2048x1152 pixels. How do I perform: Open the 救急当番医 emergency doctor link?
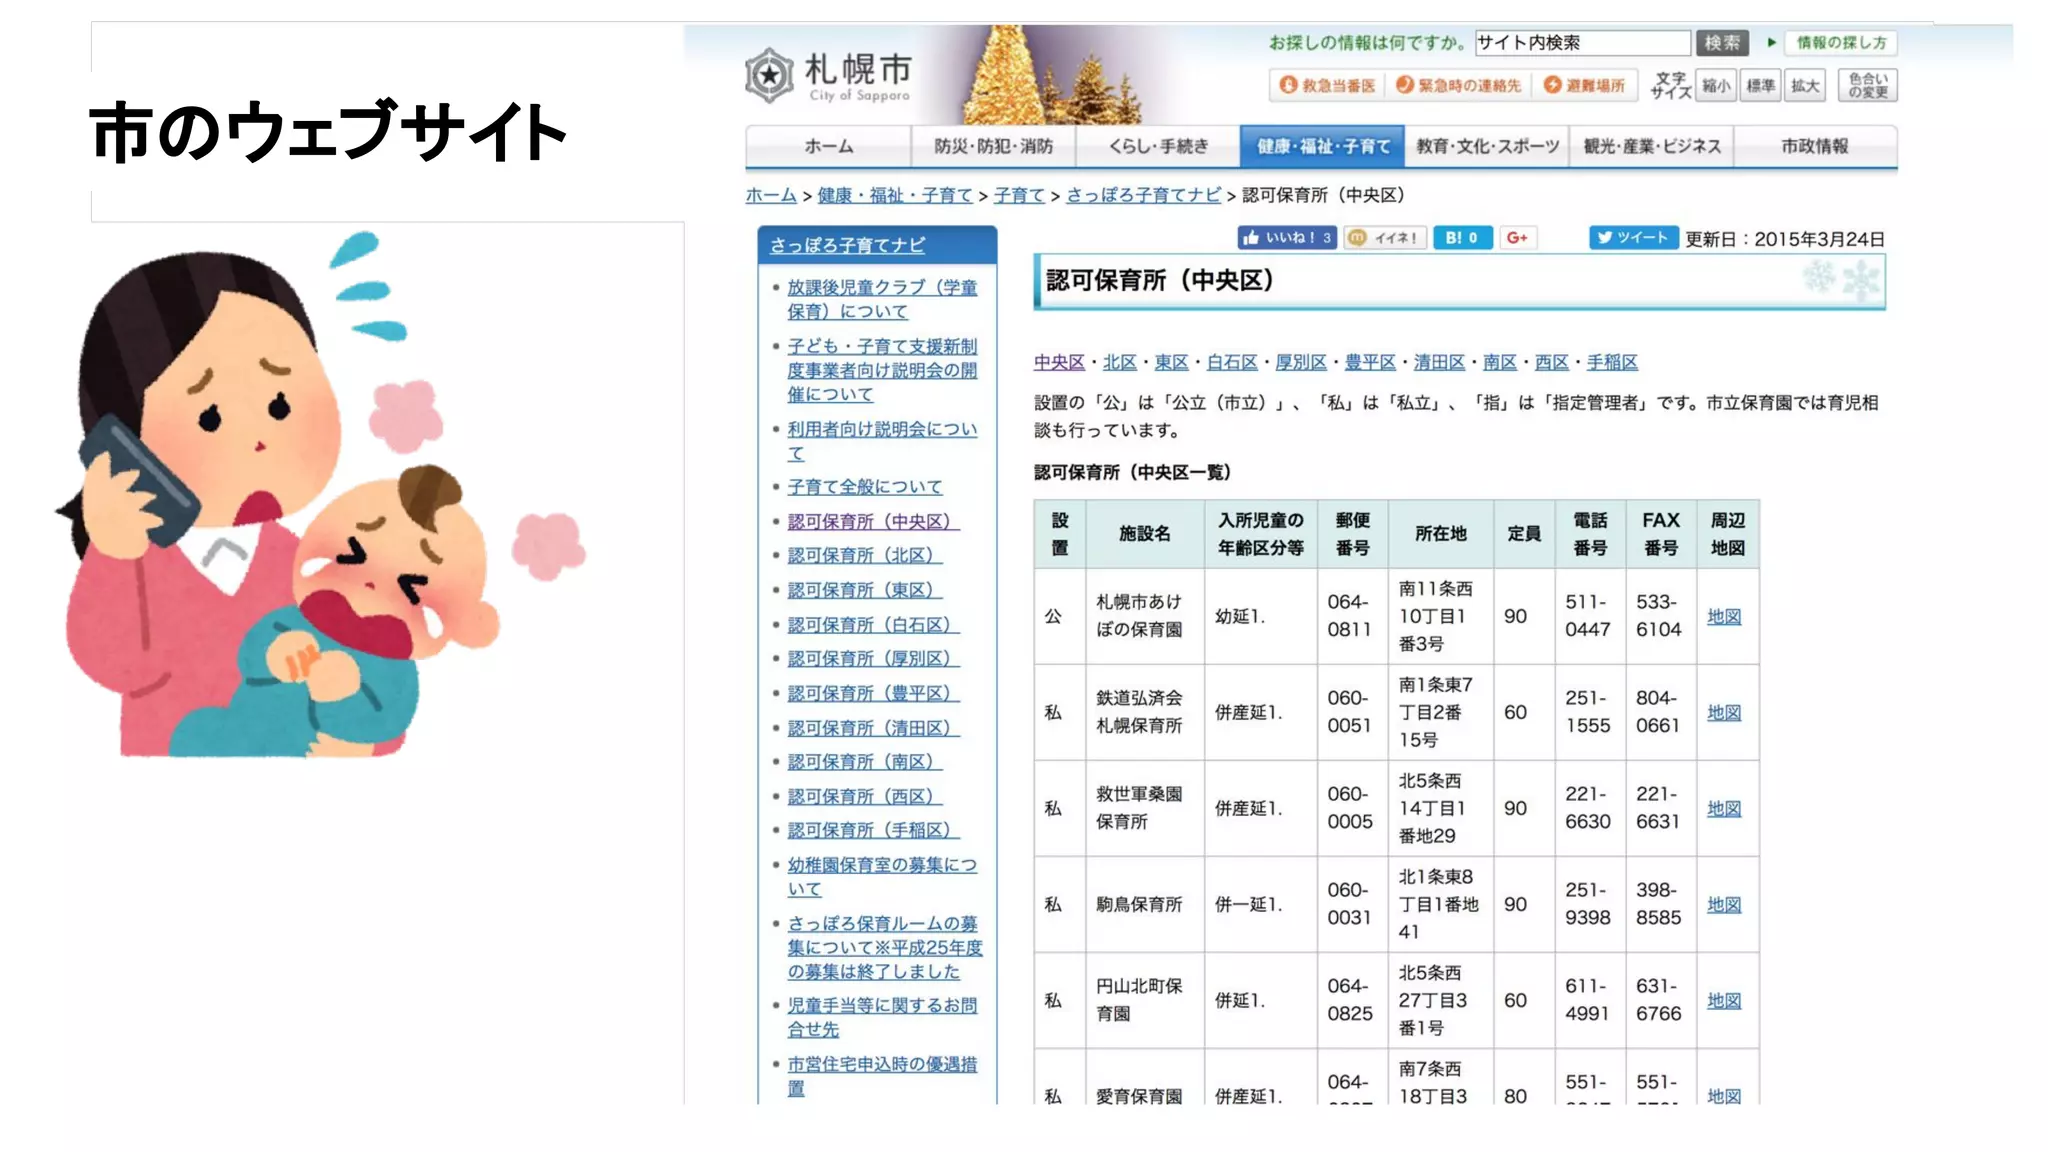[x=1327, y=86]
